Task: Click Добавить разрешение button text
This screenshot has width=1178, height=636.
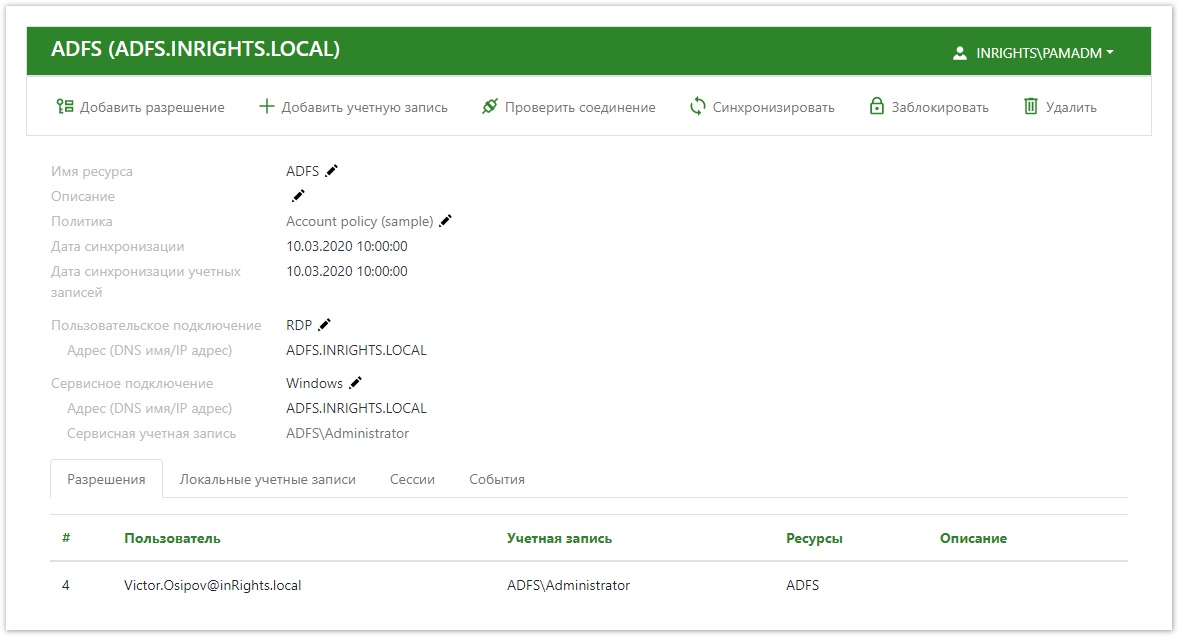Action: point(152,107)
